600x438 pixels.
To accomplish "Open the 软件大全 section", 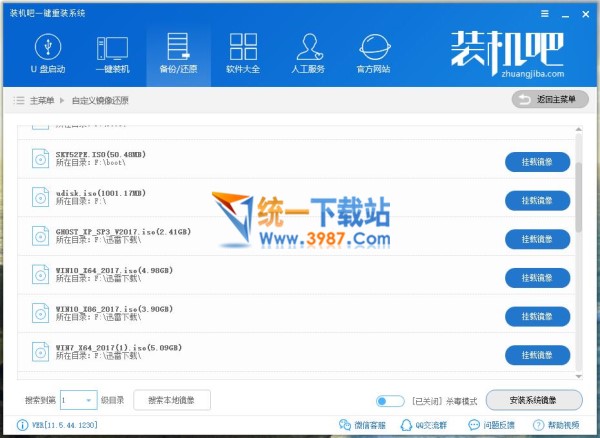I will click(x=243, y=54).
